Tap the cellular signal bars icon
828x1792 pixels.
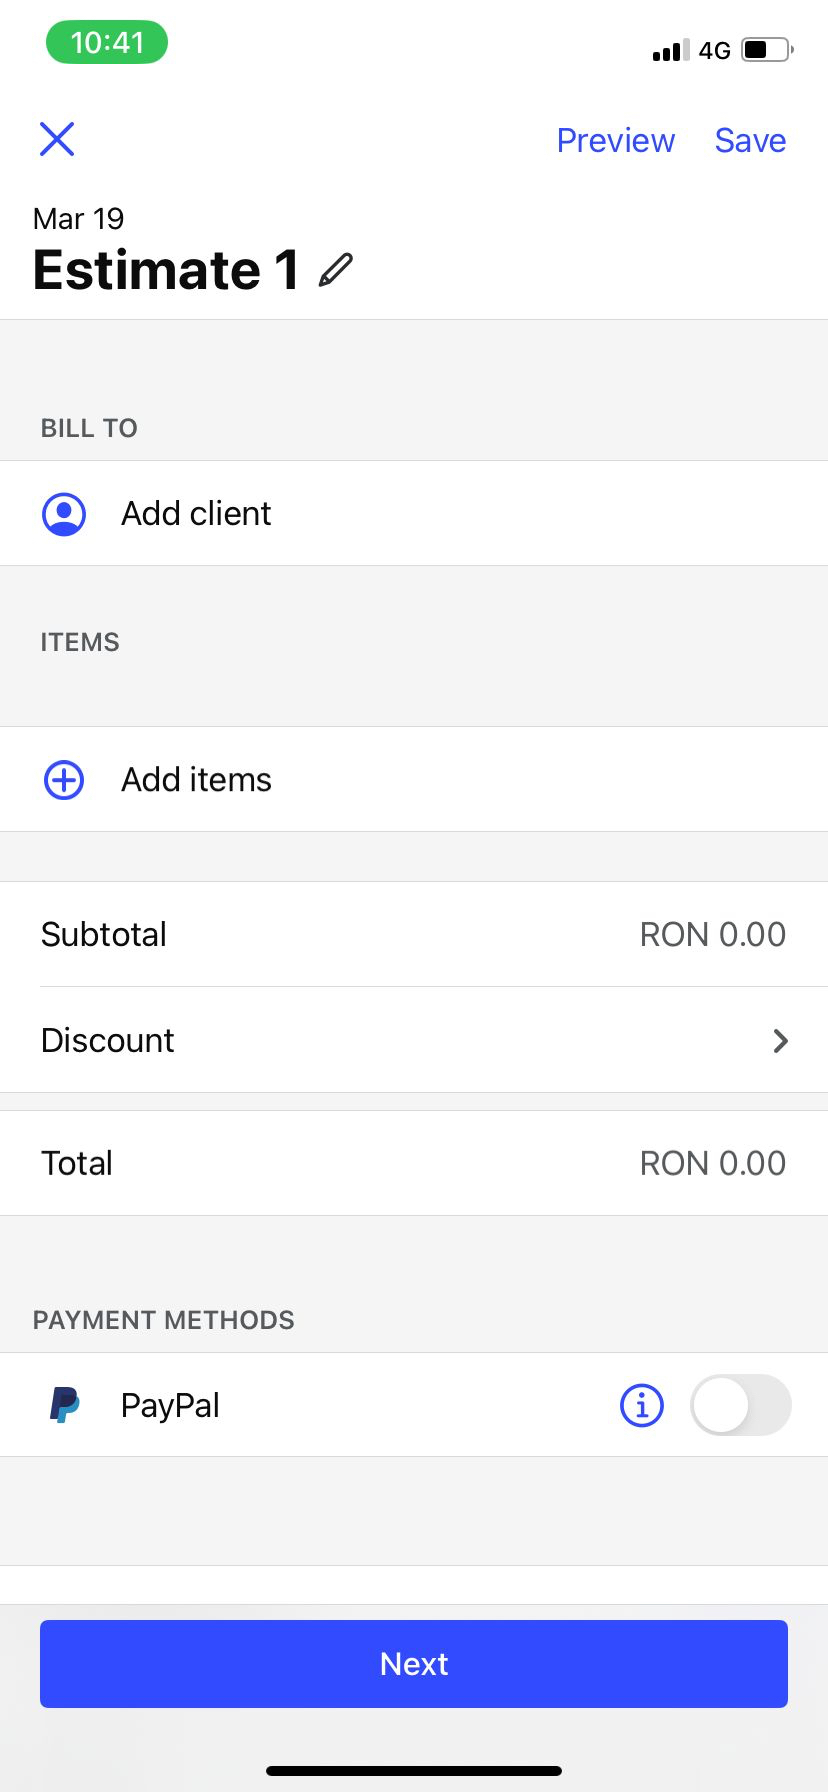pyautogui.click(x=670, y=51)
